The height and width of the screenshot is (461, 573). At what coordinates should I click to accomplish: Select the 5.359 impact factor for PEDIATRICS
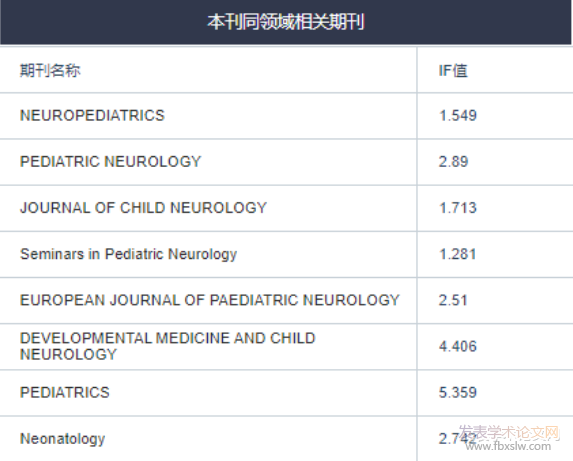pyautogui.click(x=458, y=392)
